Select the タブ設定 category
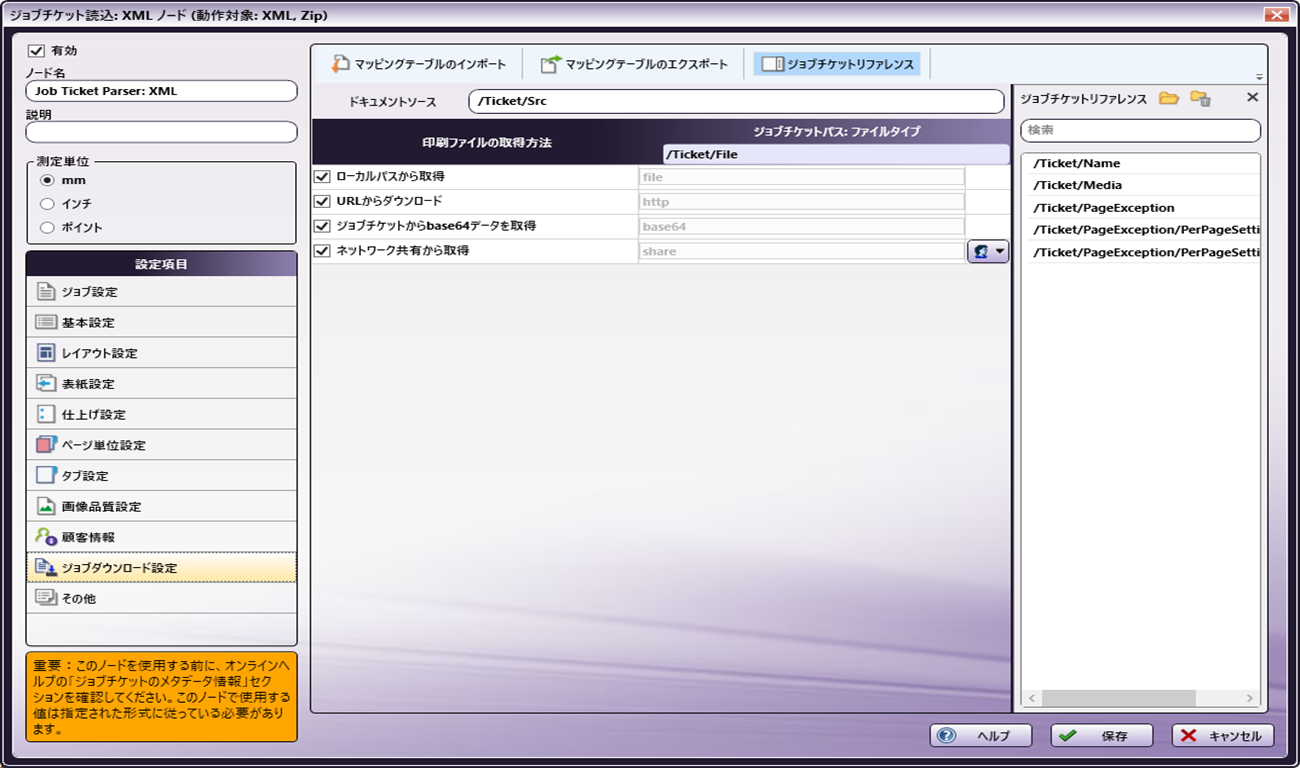 pyautogui.click(x=162, y=476)
